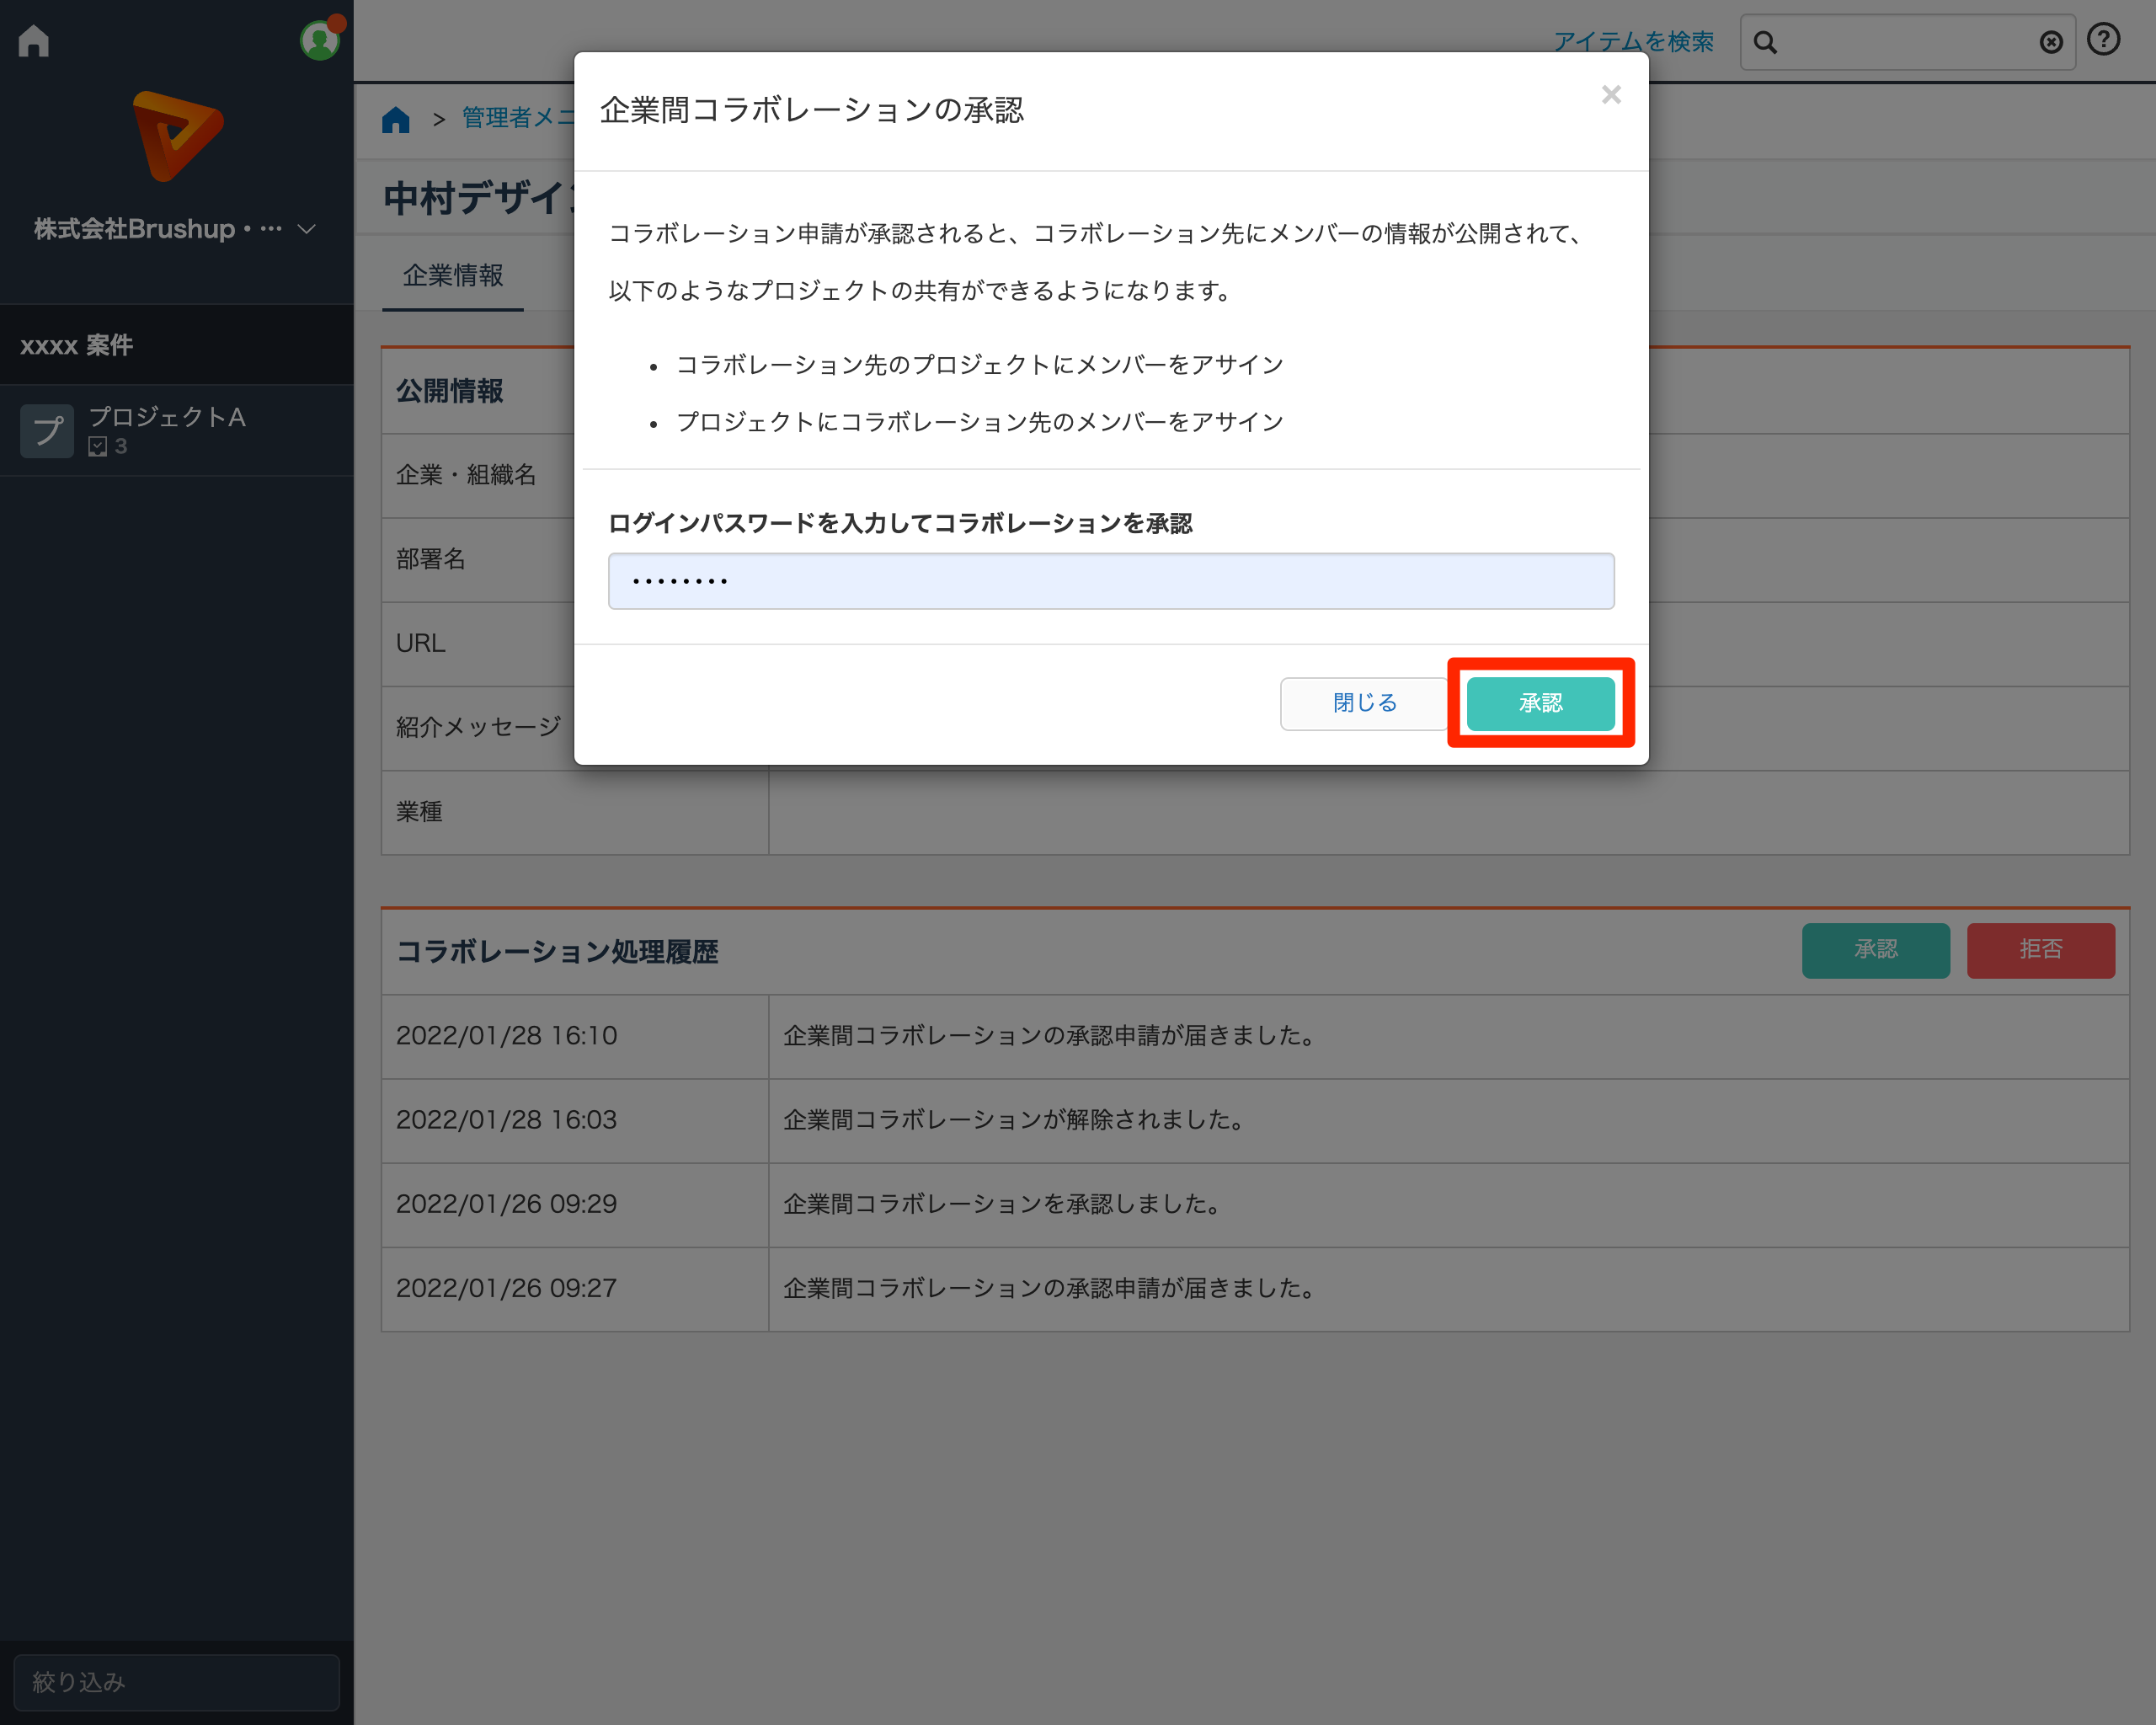Viewport: 2156px width, 1725px height.
Task: Click the プロジェクトA project thumbnail icon
Action: click(x=47, y=431)
